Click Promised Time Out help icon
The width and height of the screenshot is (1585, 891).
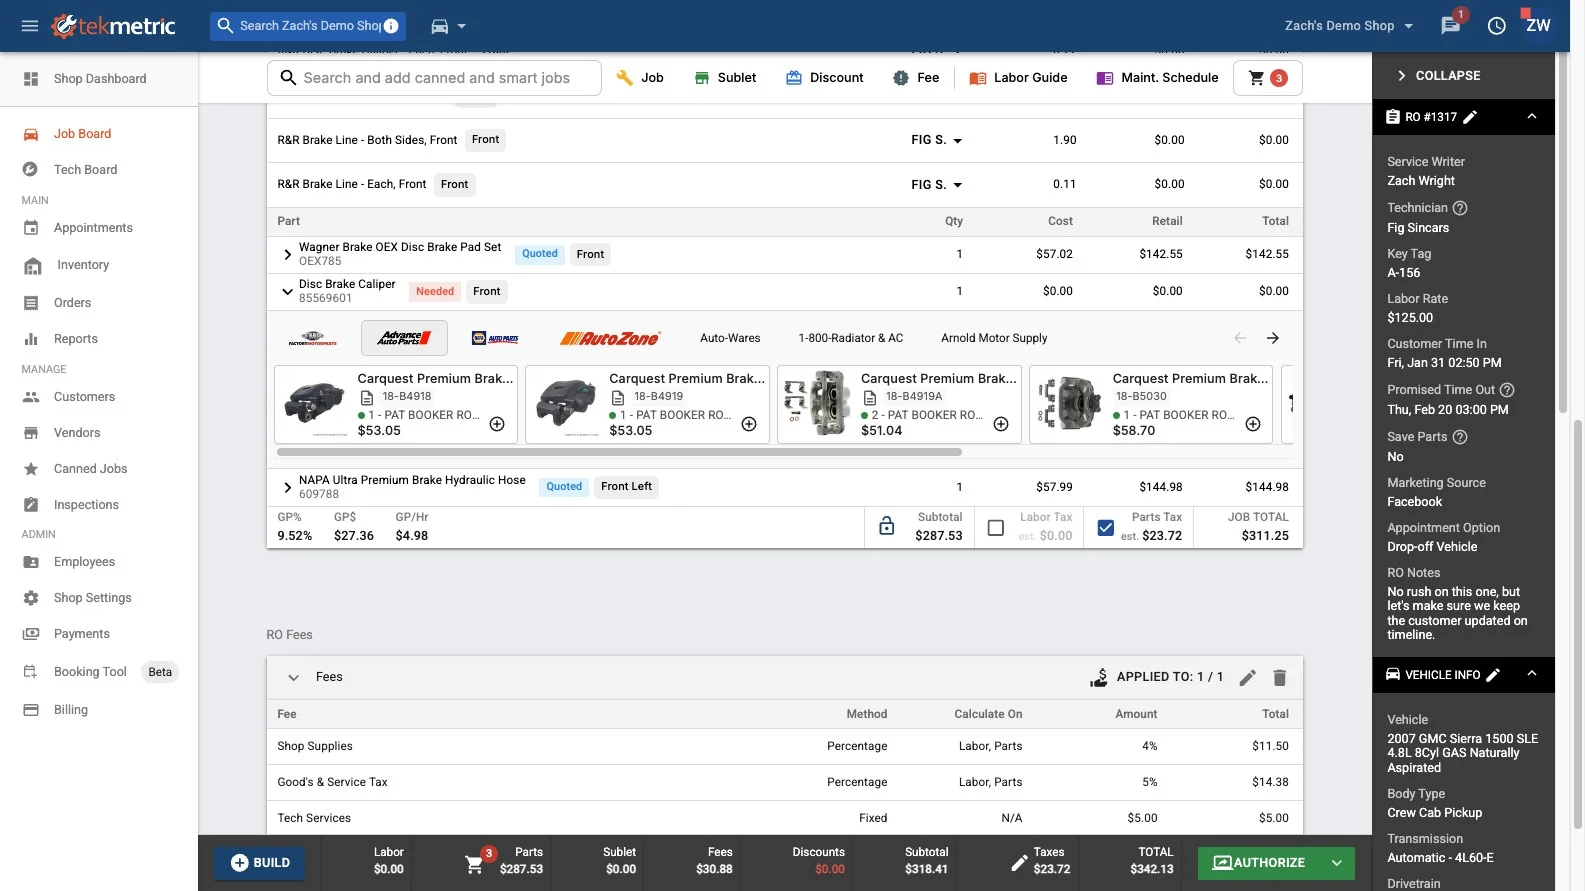(x=1507, y=390)
